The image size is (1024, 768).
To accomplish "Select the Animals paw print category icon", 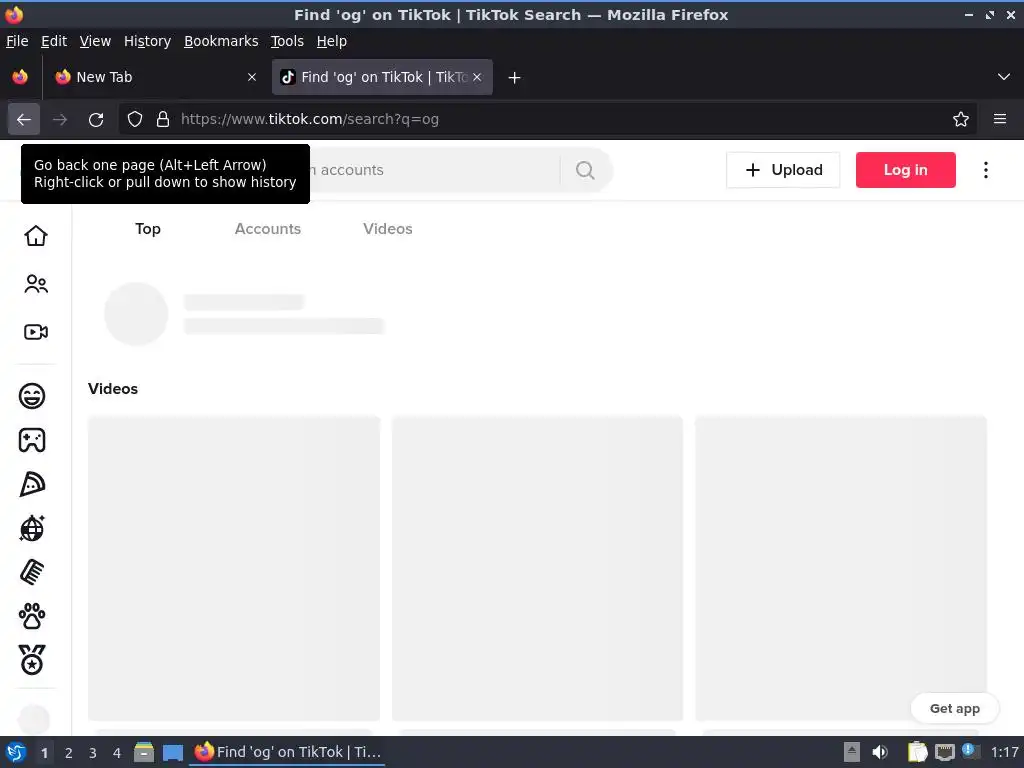I will click(32, 616).
